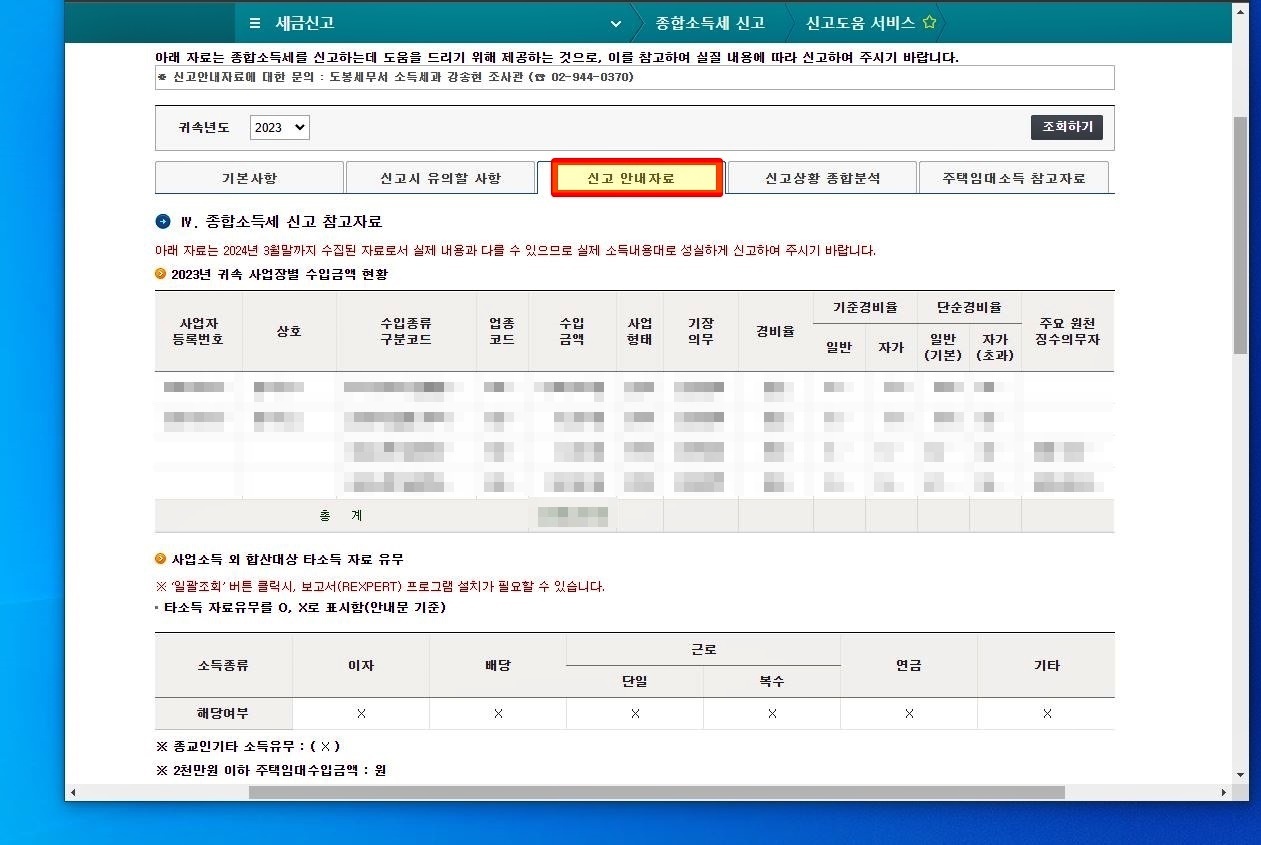Click the 종교인기타 소득유무 line
1261x845 pixels.
pos(248,746)
